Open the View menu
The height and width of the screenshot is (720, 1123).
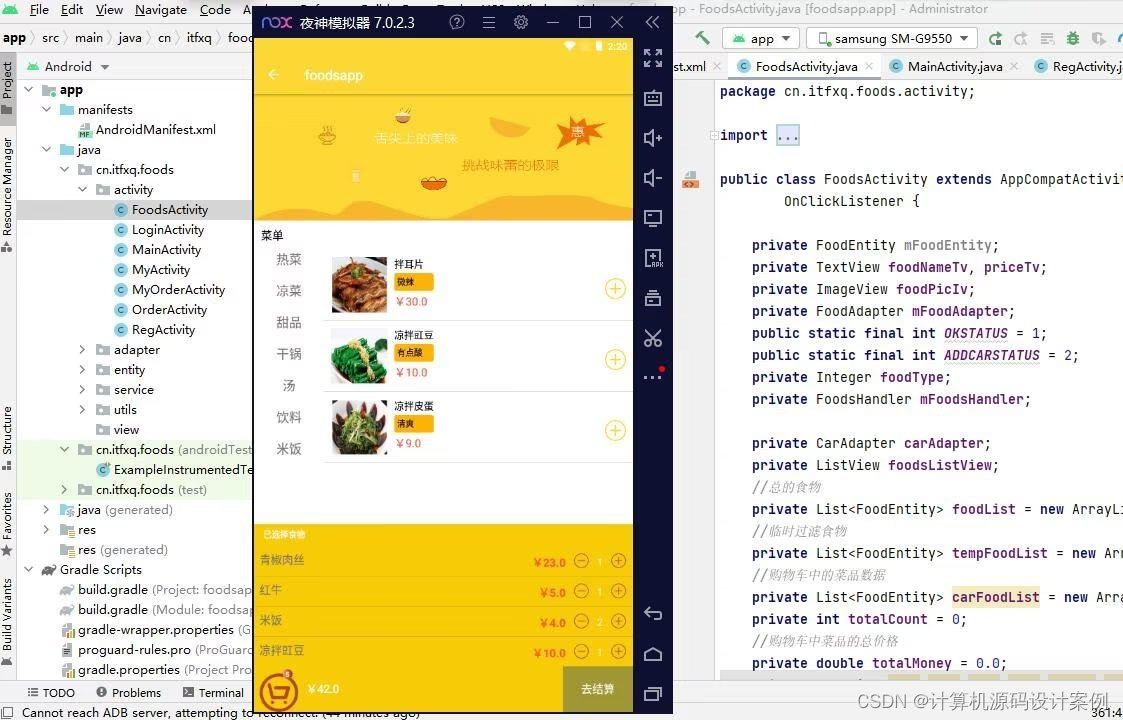tap(109, 10)
